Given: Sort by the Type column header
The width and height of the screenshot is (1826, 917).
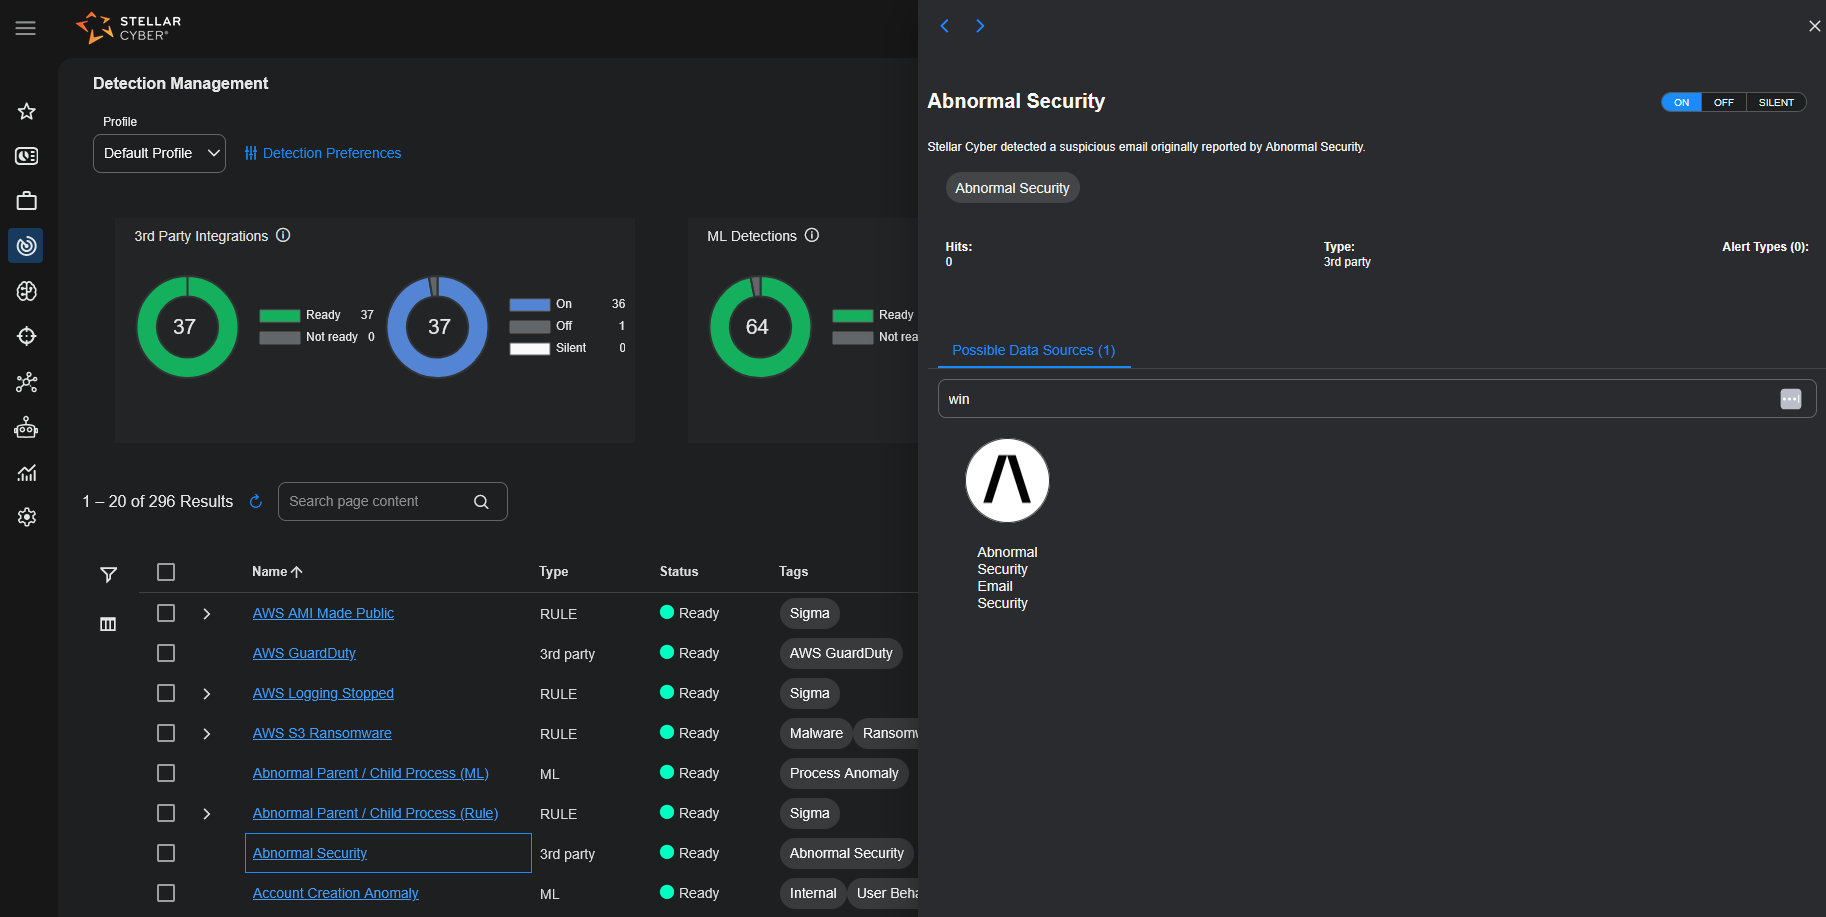Looking at the screenshot, I should 553,572.
